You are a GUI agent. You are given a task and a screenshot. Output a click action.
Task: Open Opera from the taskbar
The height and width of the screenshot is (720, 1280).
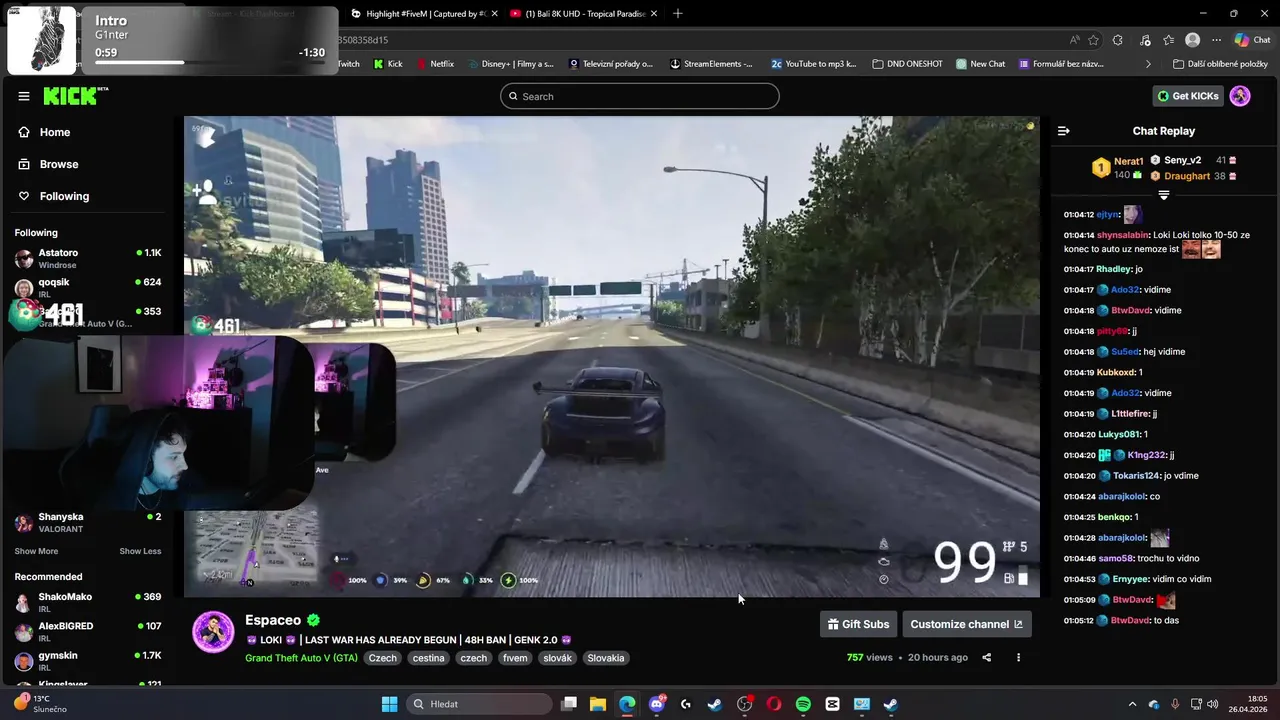tap(774, 704)
